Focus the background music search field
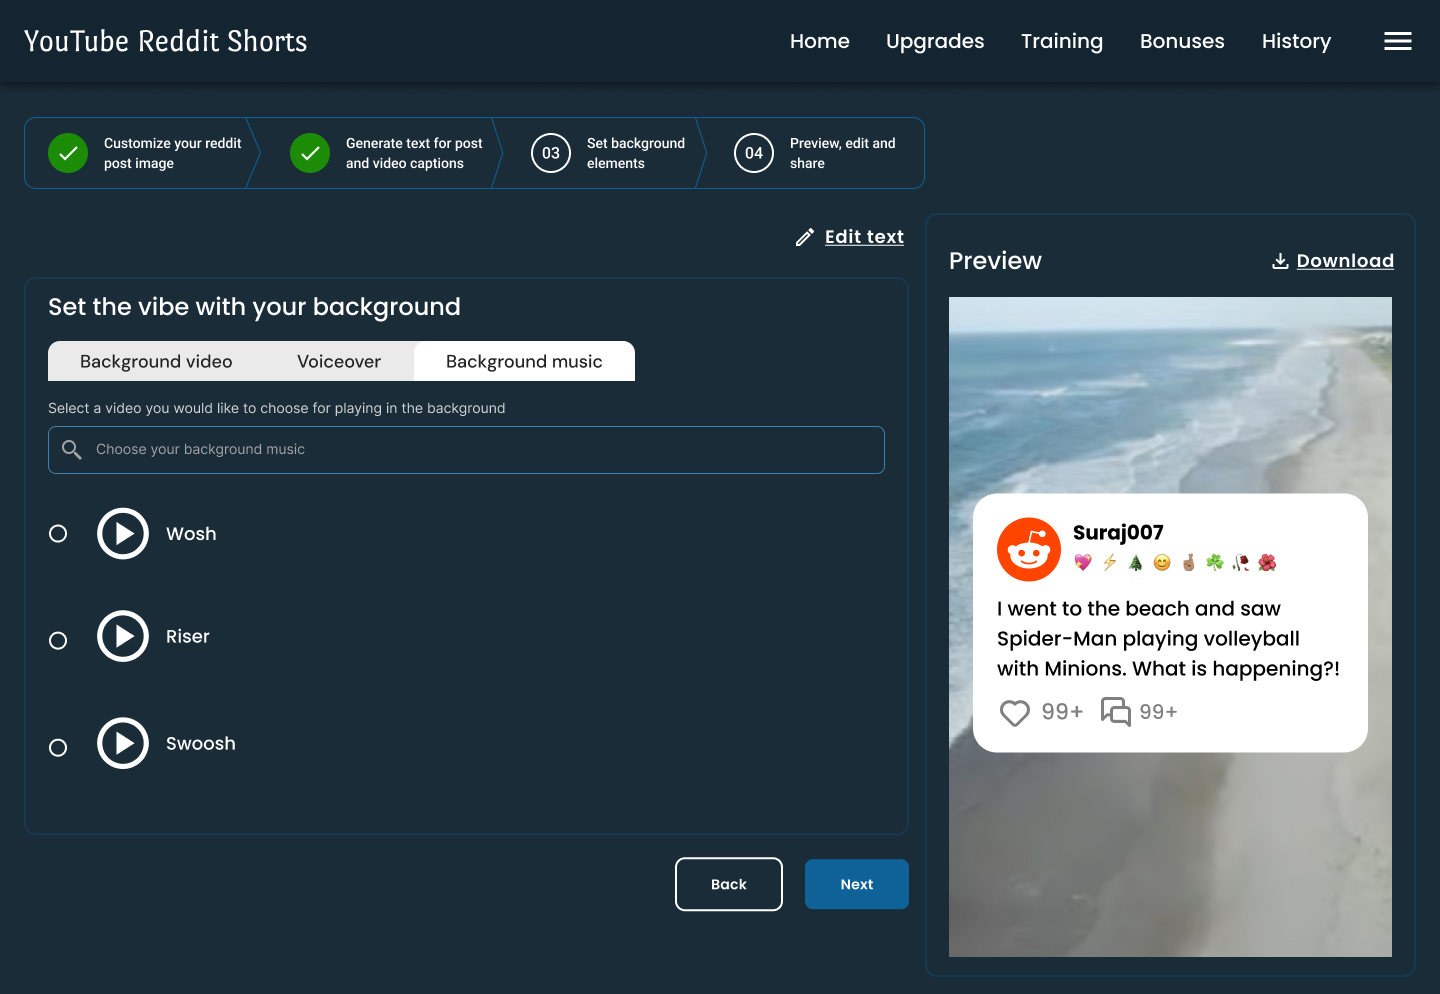Viewport: 1440px width, 994px height. [466, 450]
